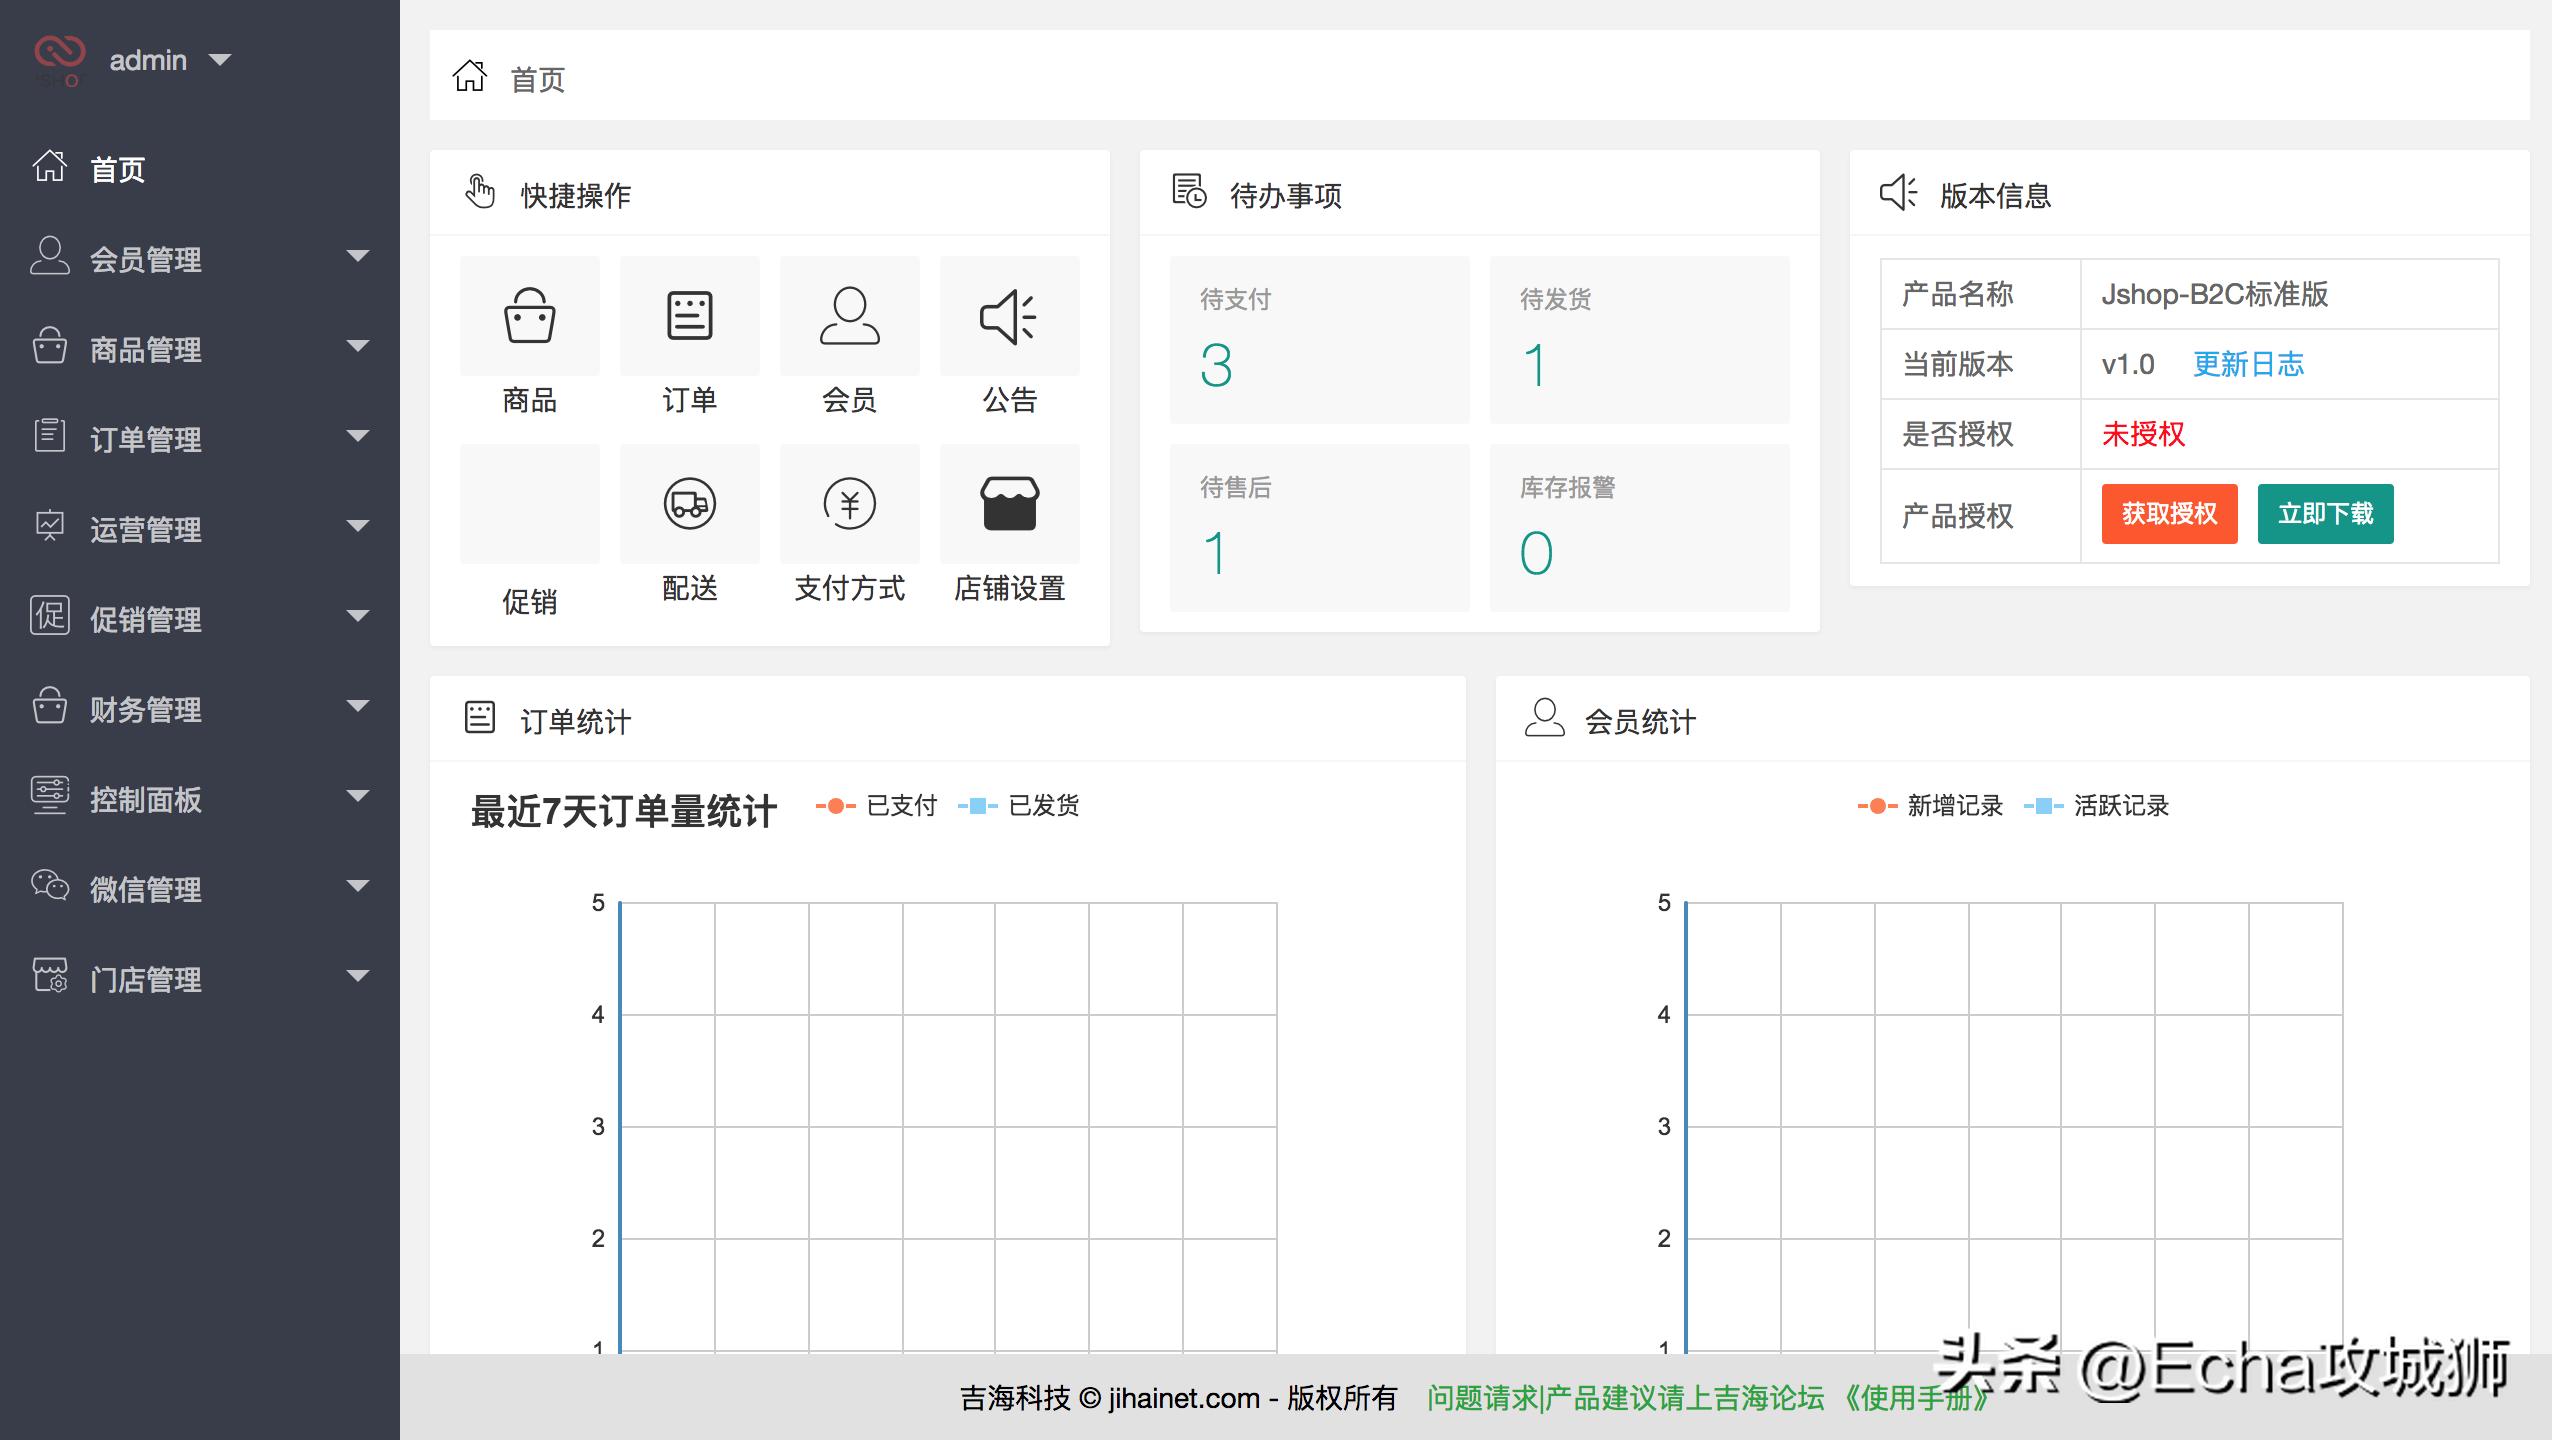The height and width of the screenshot is (1440, 2552).
Task: Select 首页 in the sidebar
Action: click(x=117, y=170)
